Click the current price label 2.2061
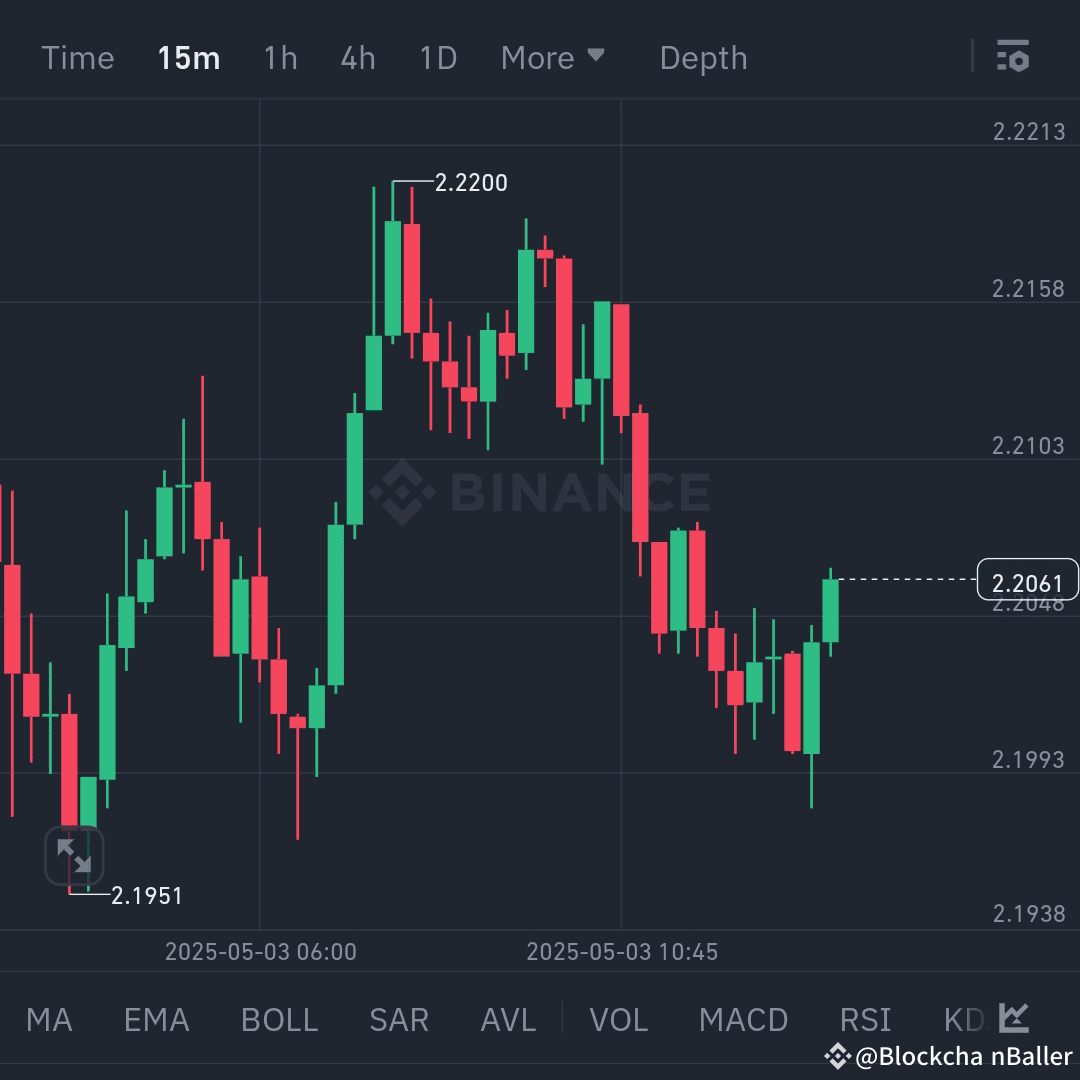 [1026, 580]
